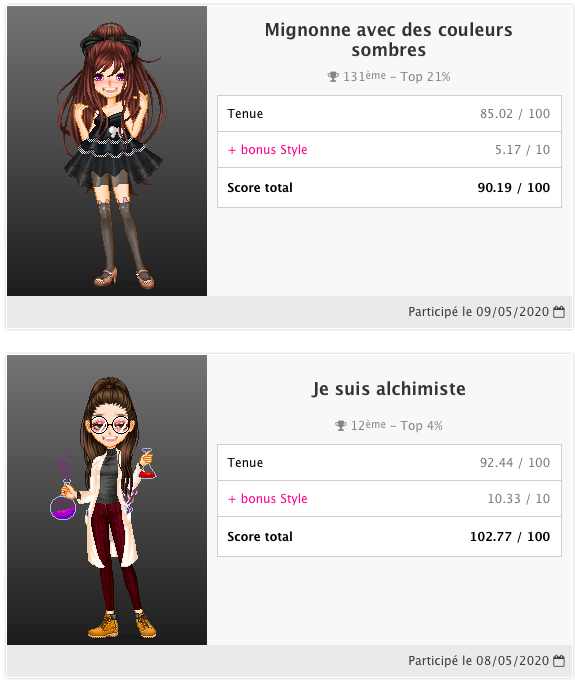Screen dimensions: 575x684
Task: Click Score total row showing 102.77
Action: (389, 537)
